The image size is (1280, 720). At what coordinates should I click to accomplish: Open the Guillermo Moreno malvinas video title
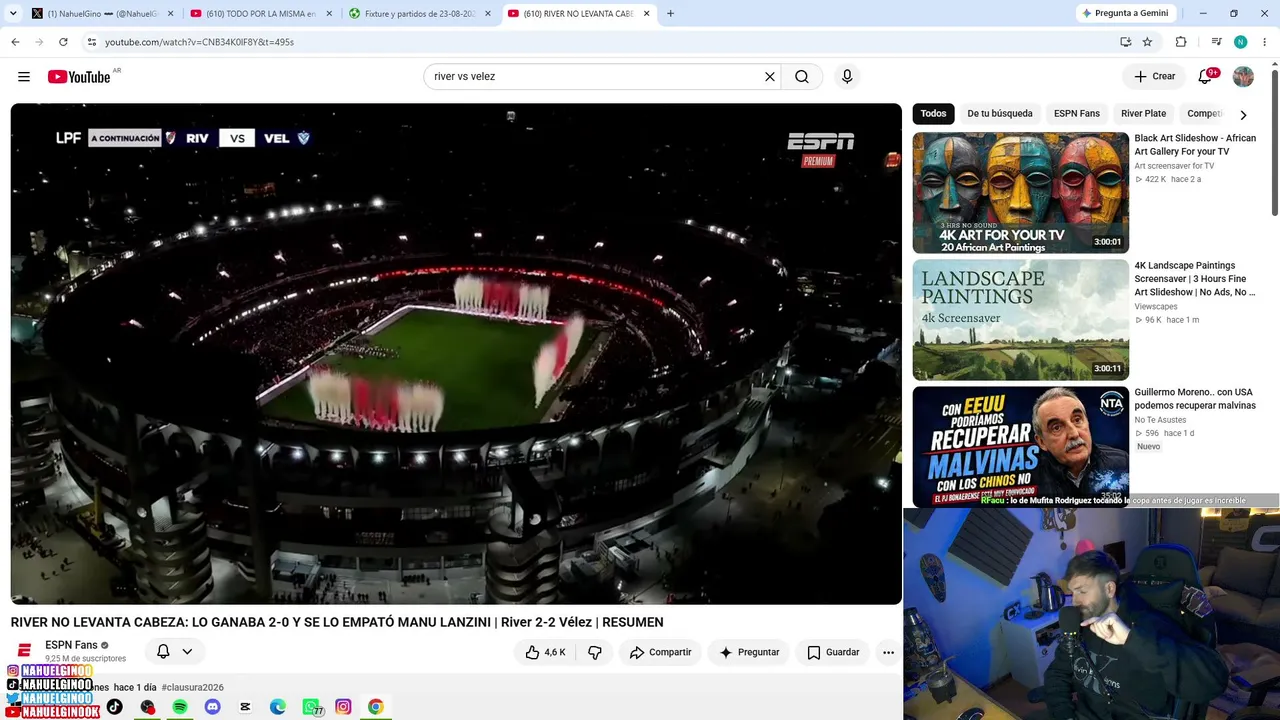pyautogui.click(x=1195, y=399)
